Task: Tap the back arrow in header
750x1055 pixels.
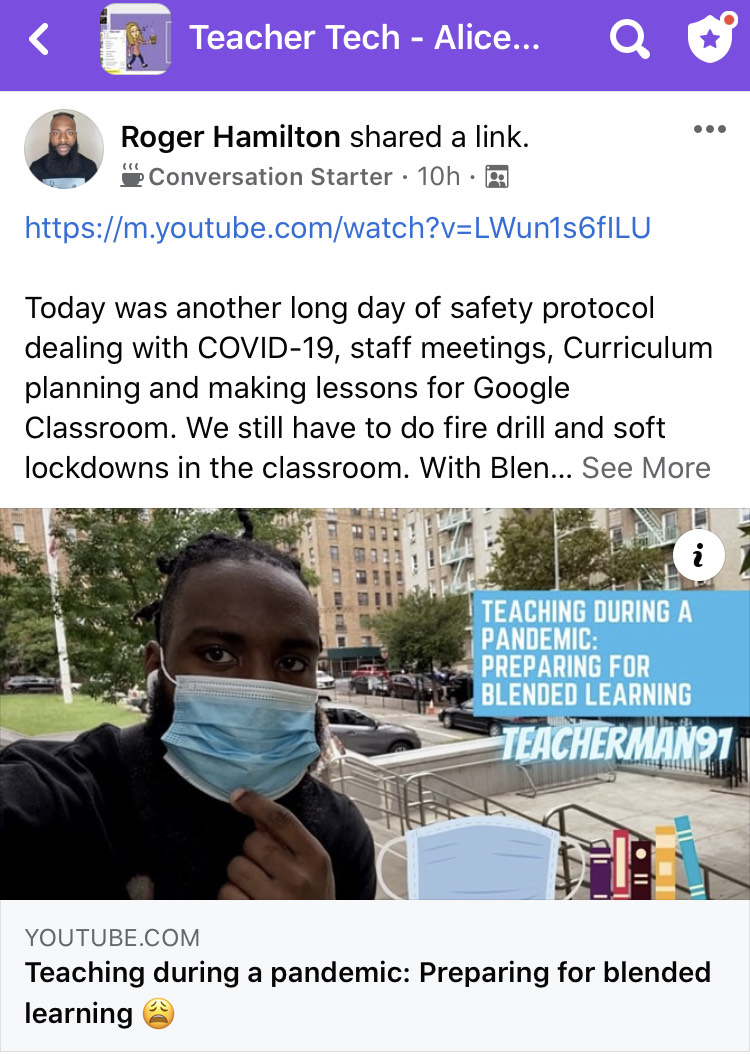Action: 39,38
